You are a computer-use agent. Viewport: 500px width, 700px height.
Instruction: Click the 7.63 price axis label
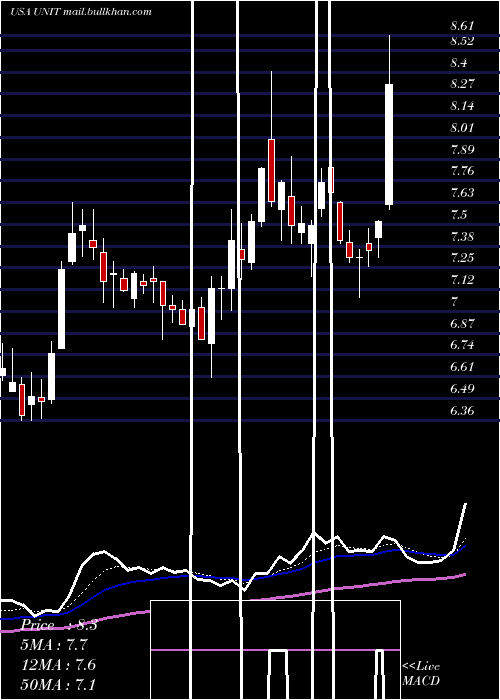462,193
